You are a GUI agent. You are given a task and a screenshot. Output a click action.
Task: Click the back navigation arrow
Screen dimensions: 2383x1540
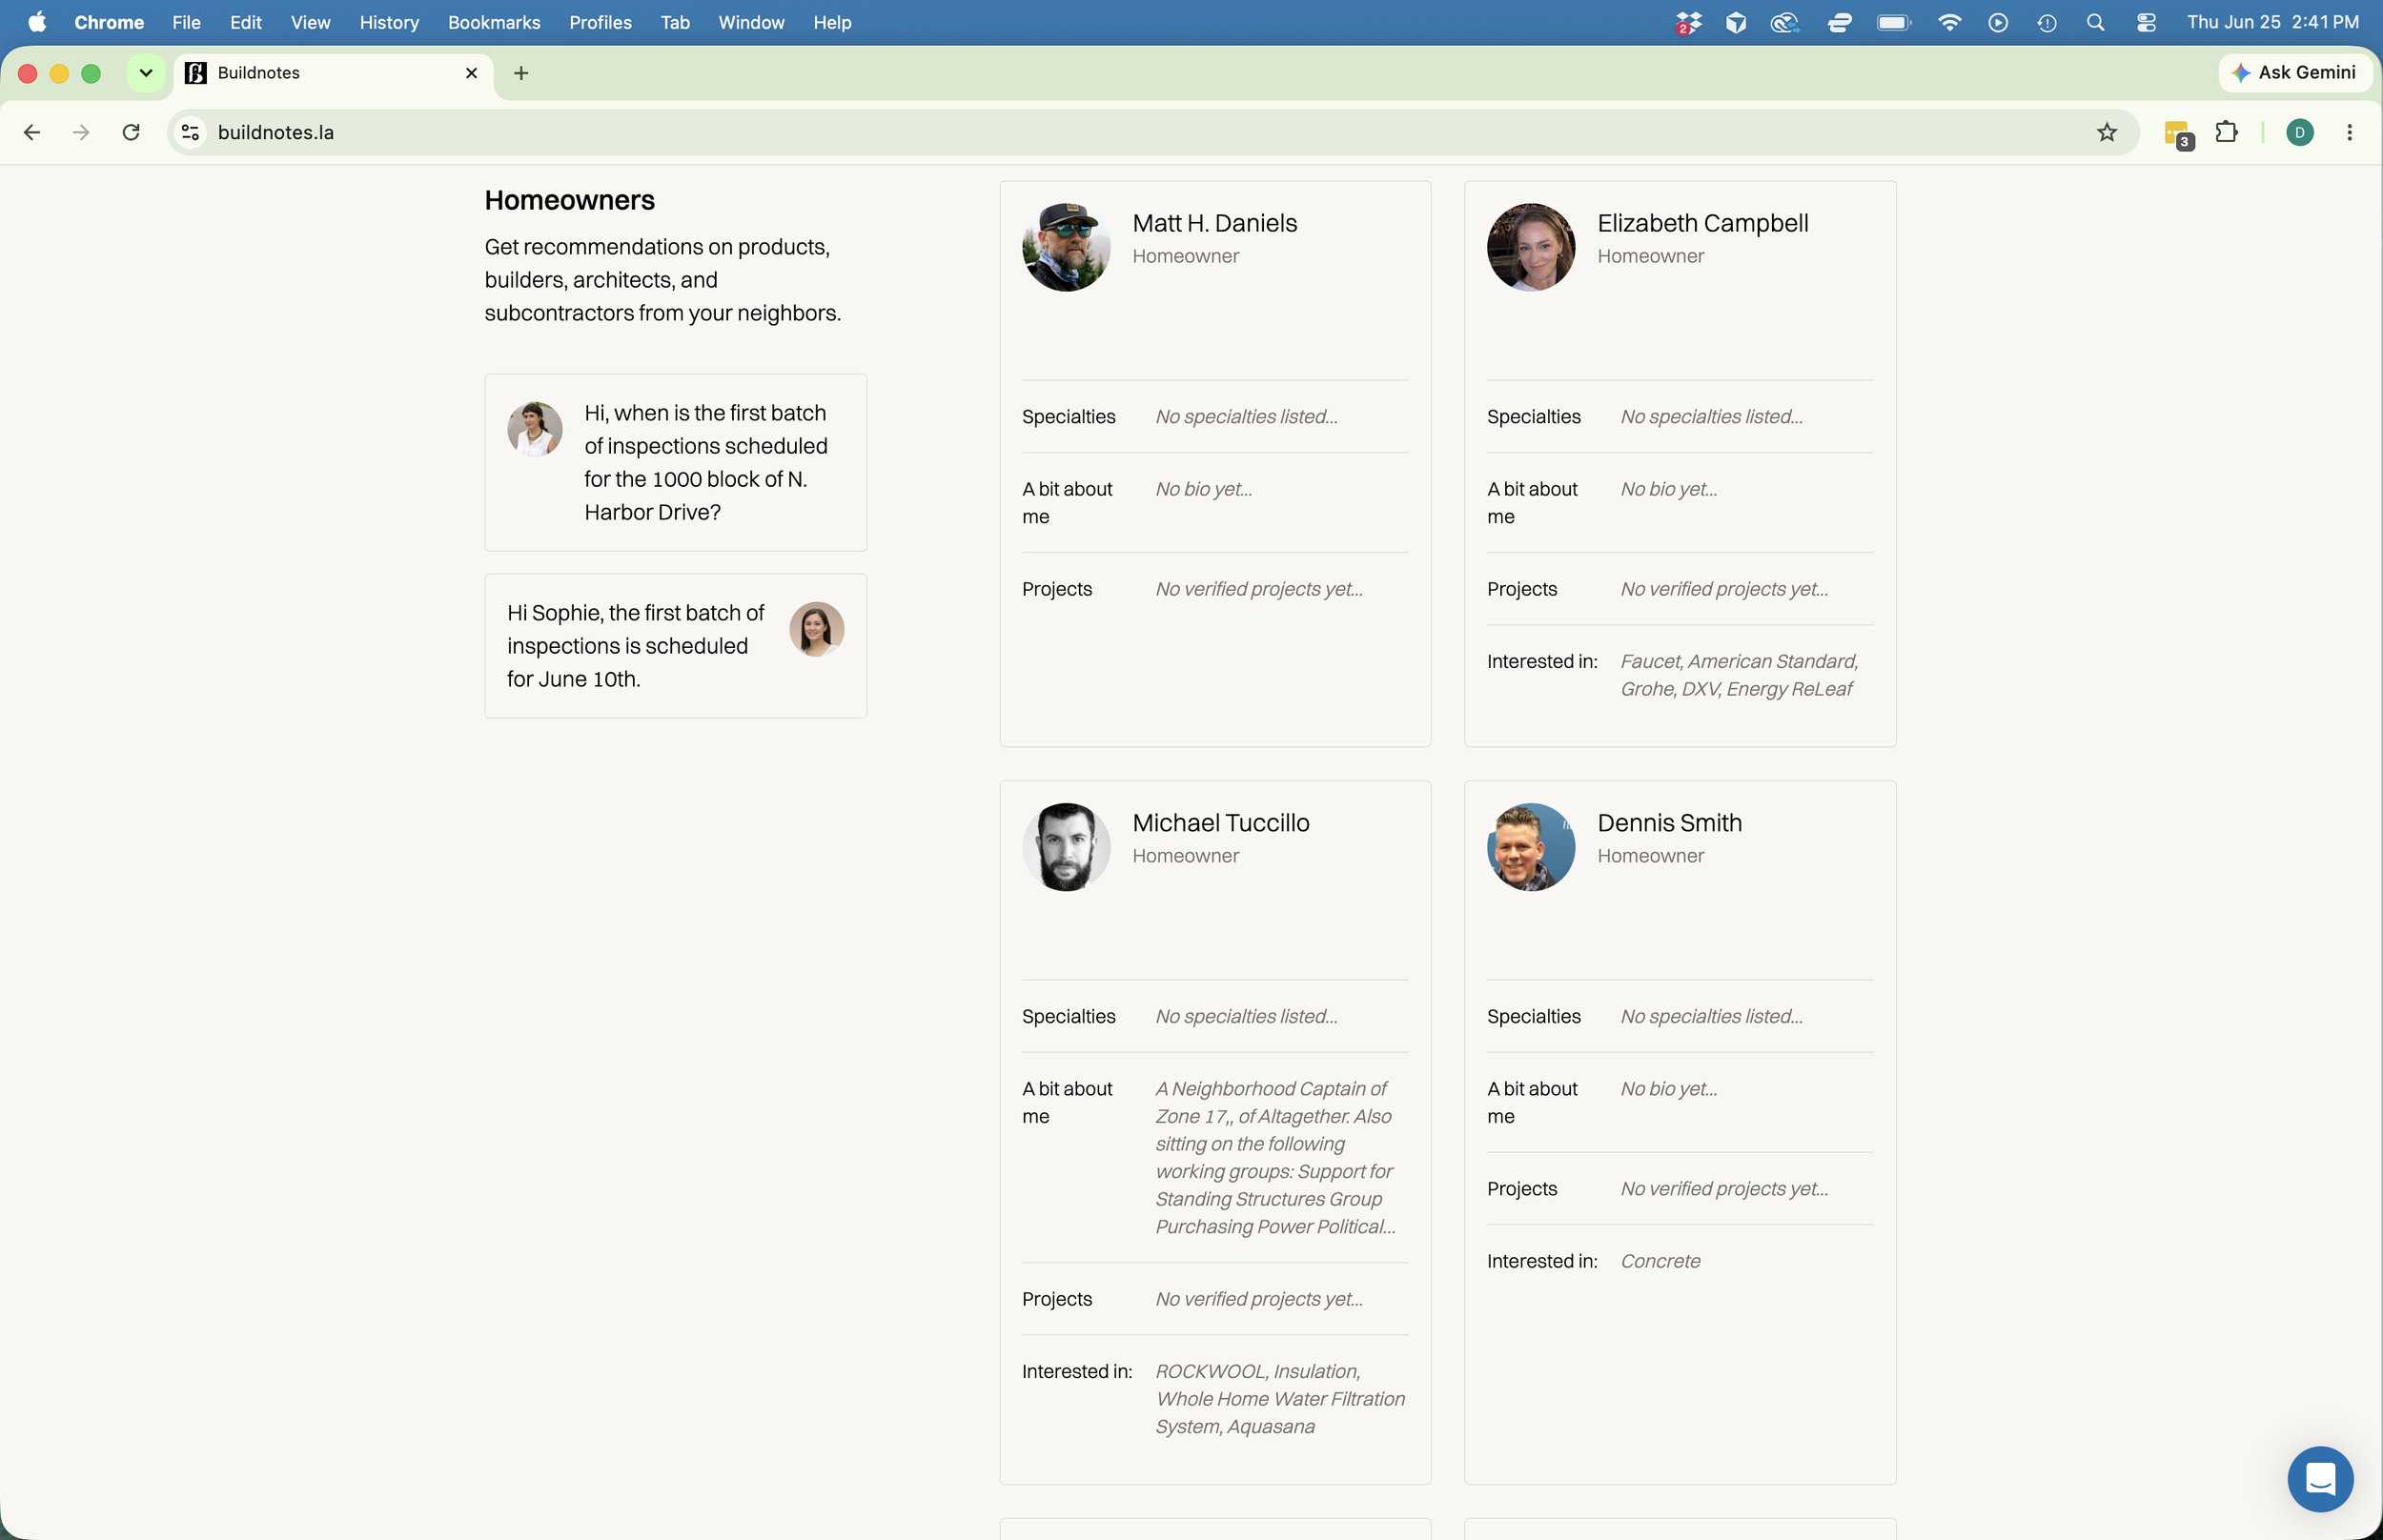32,132
